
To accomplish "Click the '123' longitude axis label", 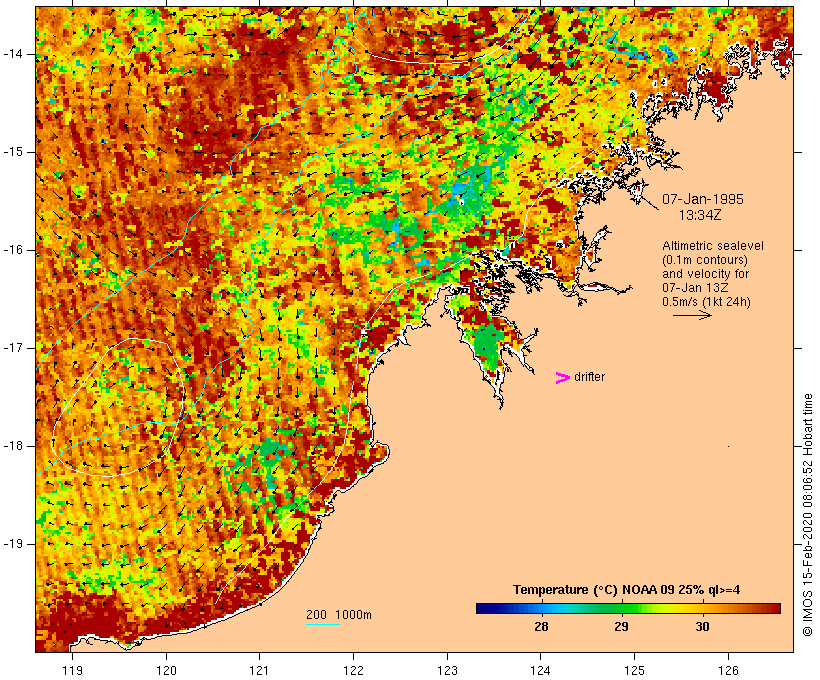I will click(447, 670).
